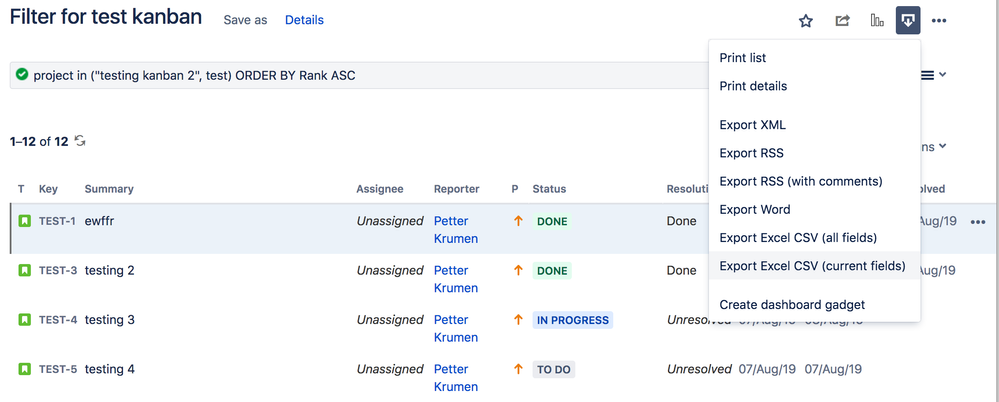Select Export RSS option

pyautogui.click(x=814, y=153)
